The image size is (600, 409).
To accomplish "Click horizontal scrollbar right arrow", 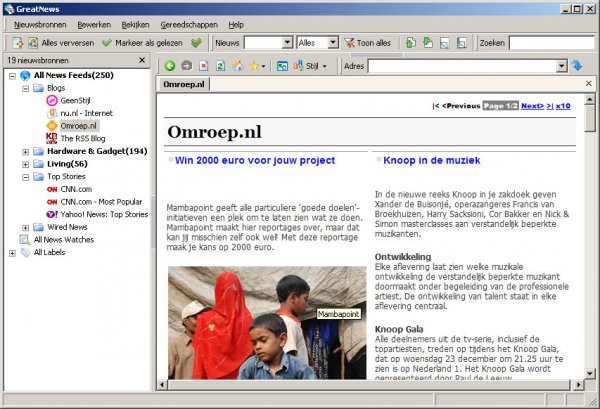I will [579, 385].
